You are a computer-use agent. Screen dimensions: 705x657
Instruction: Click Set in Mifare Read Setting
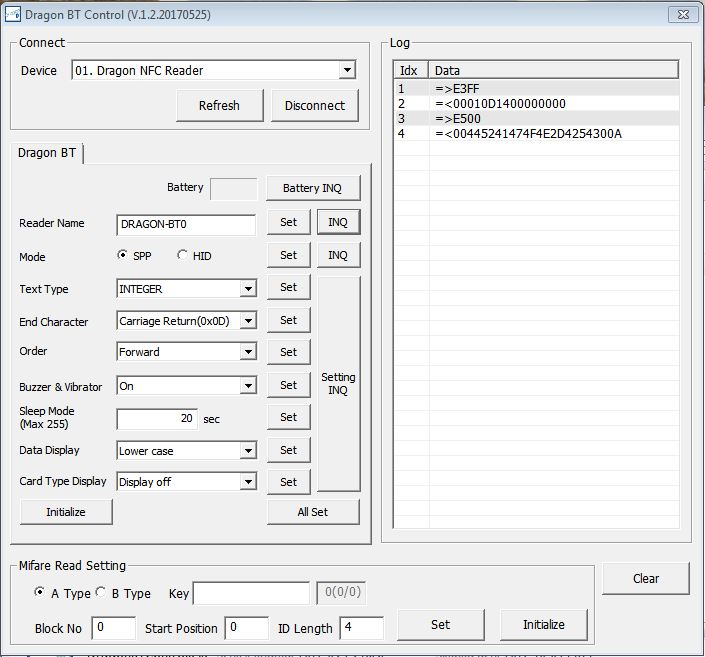pyautogui.click(x=441, y=625)
